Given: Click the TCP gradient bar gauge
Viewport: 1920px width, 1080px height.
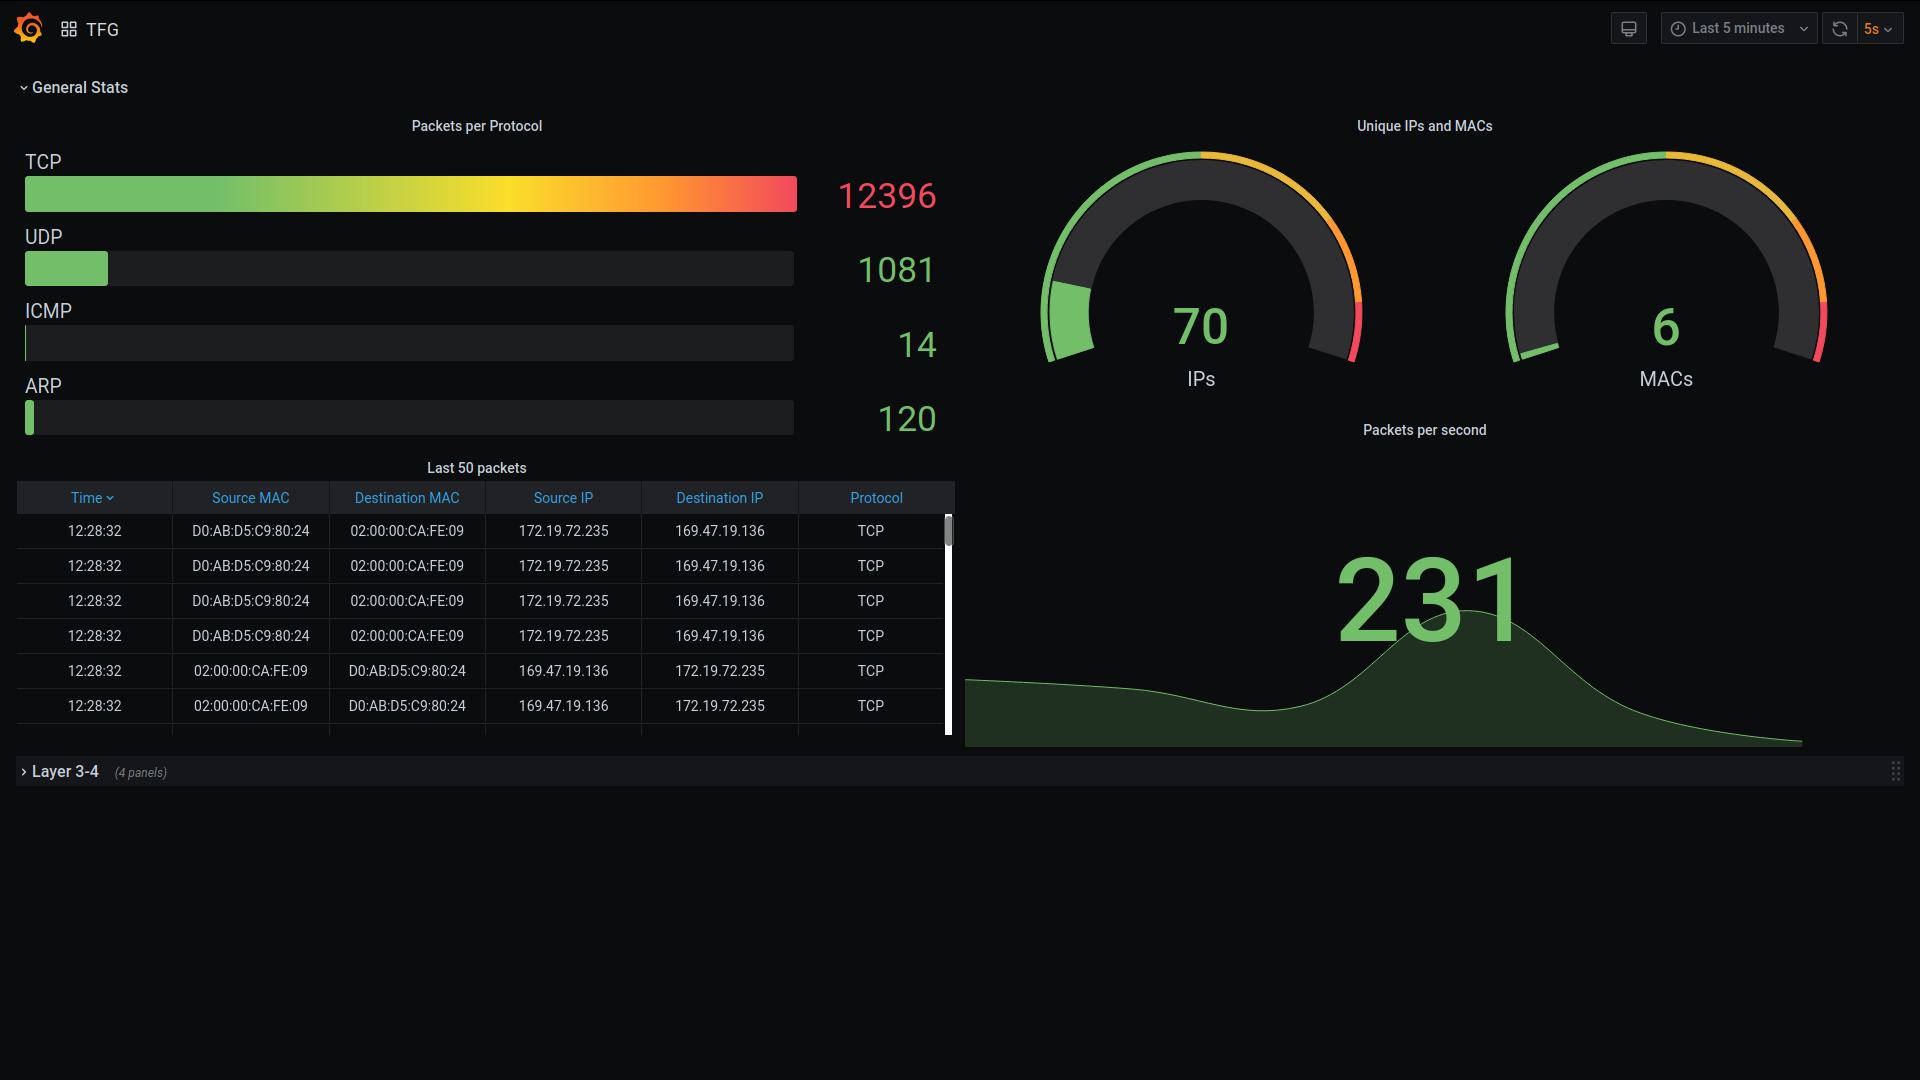Looking at the screenshot, I should (x=411, y=194).
